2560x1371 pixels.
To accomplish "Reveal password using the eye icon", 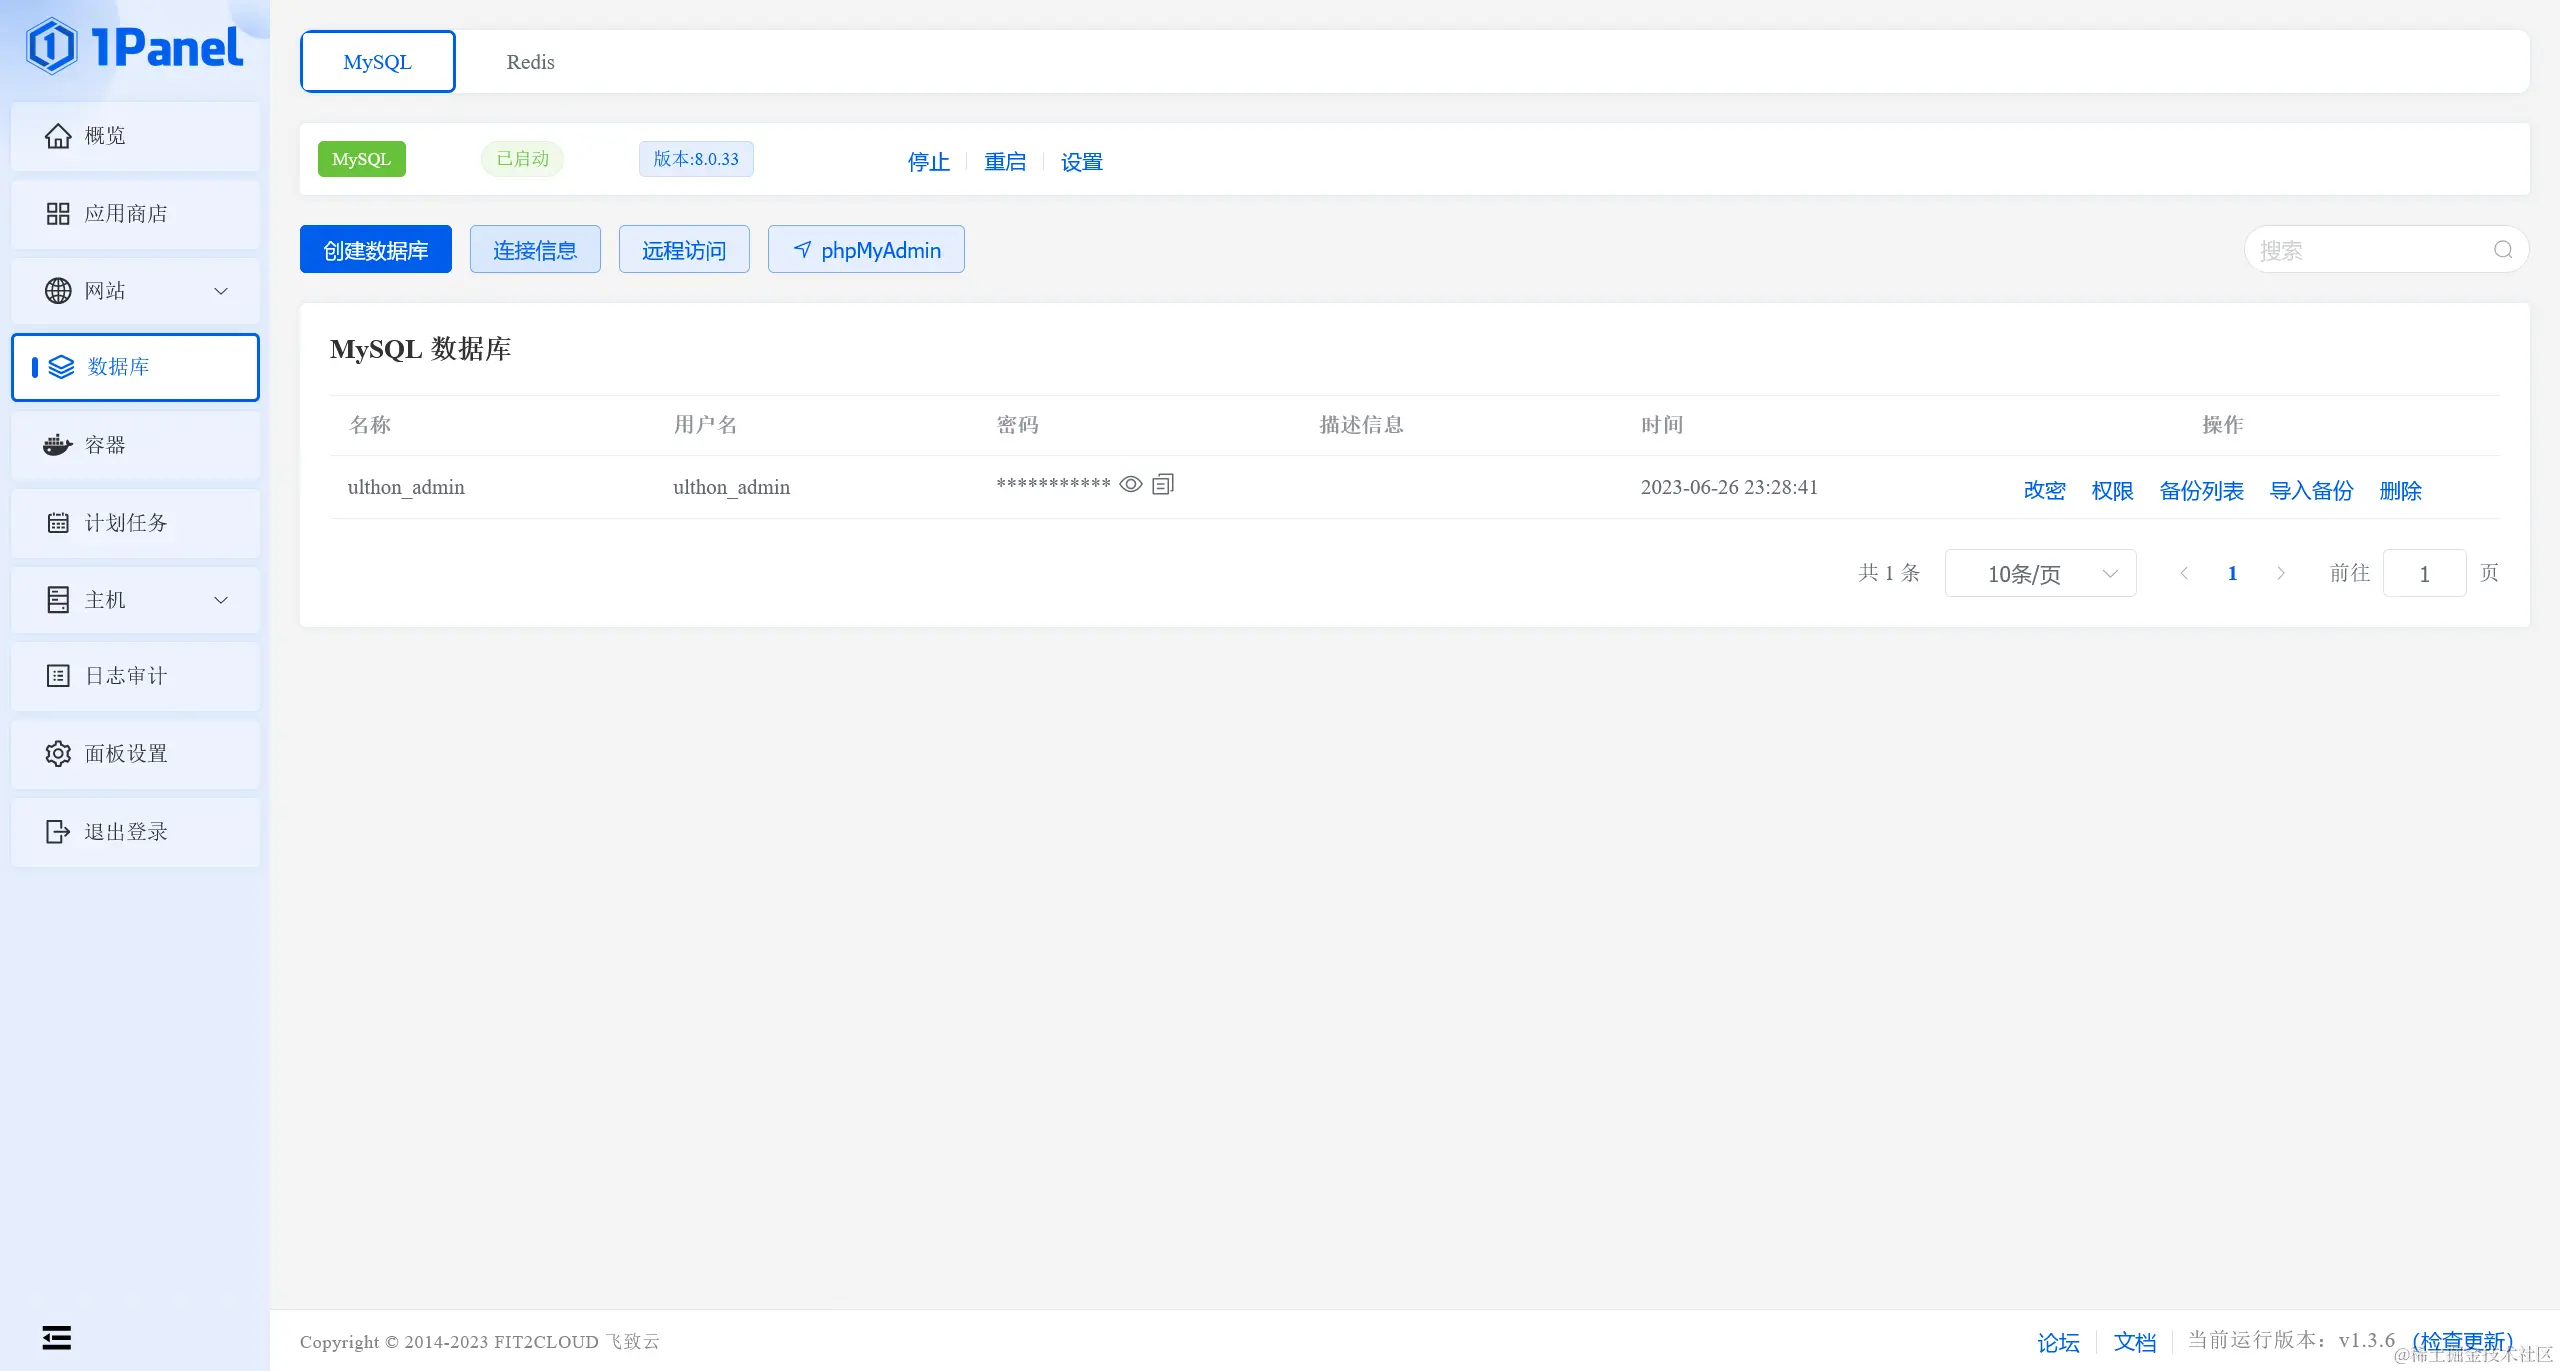I will (x=1130, y=485).
